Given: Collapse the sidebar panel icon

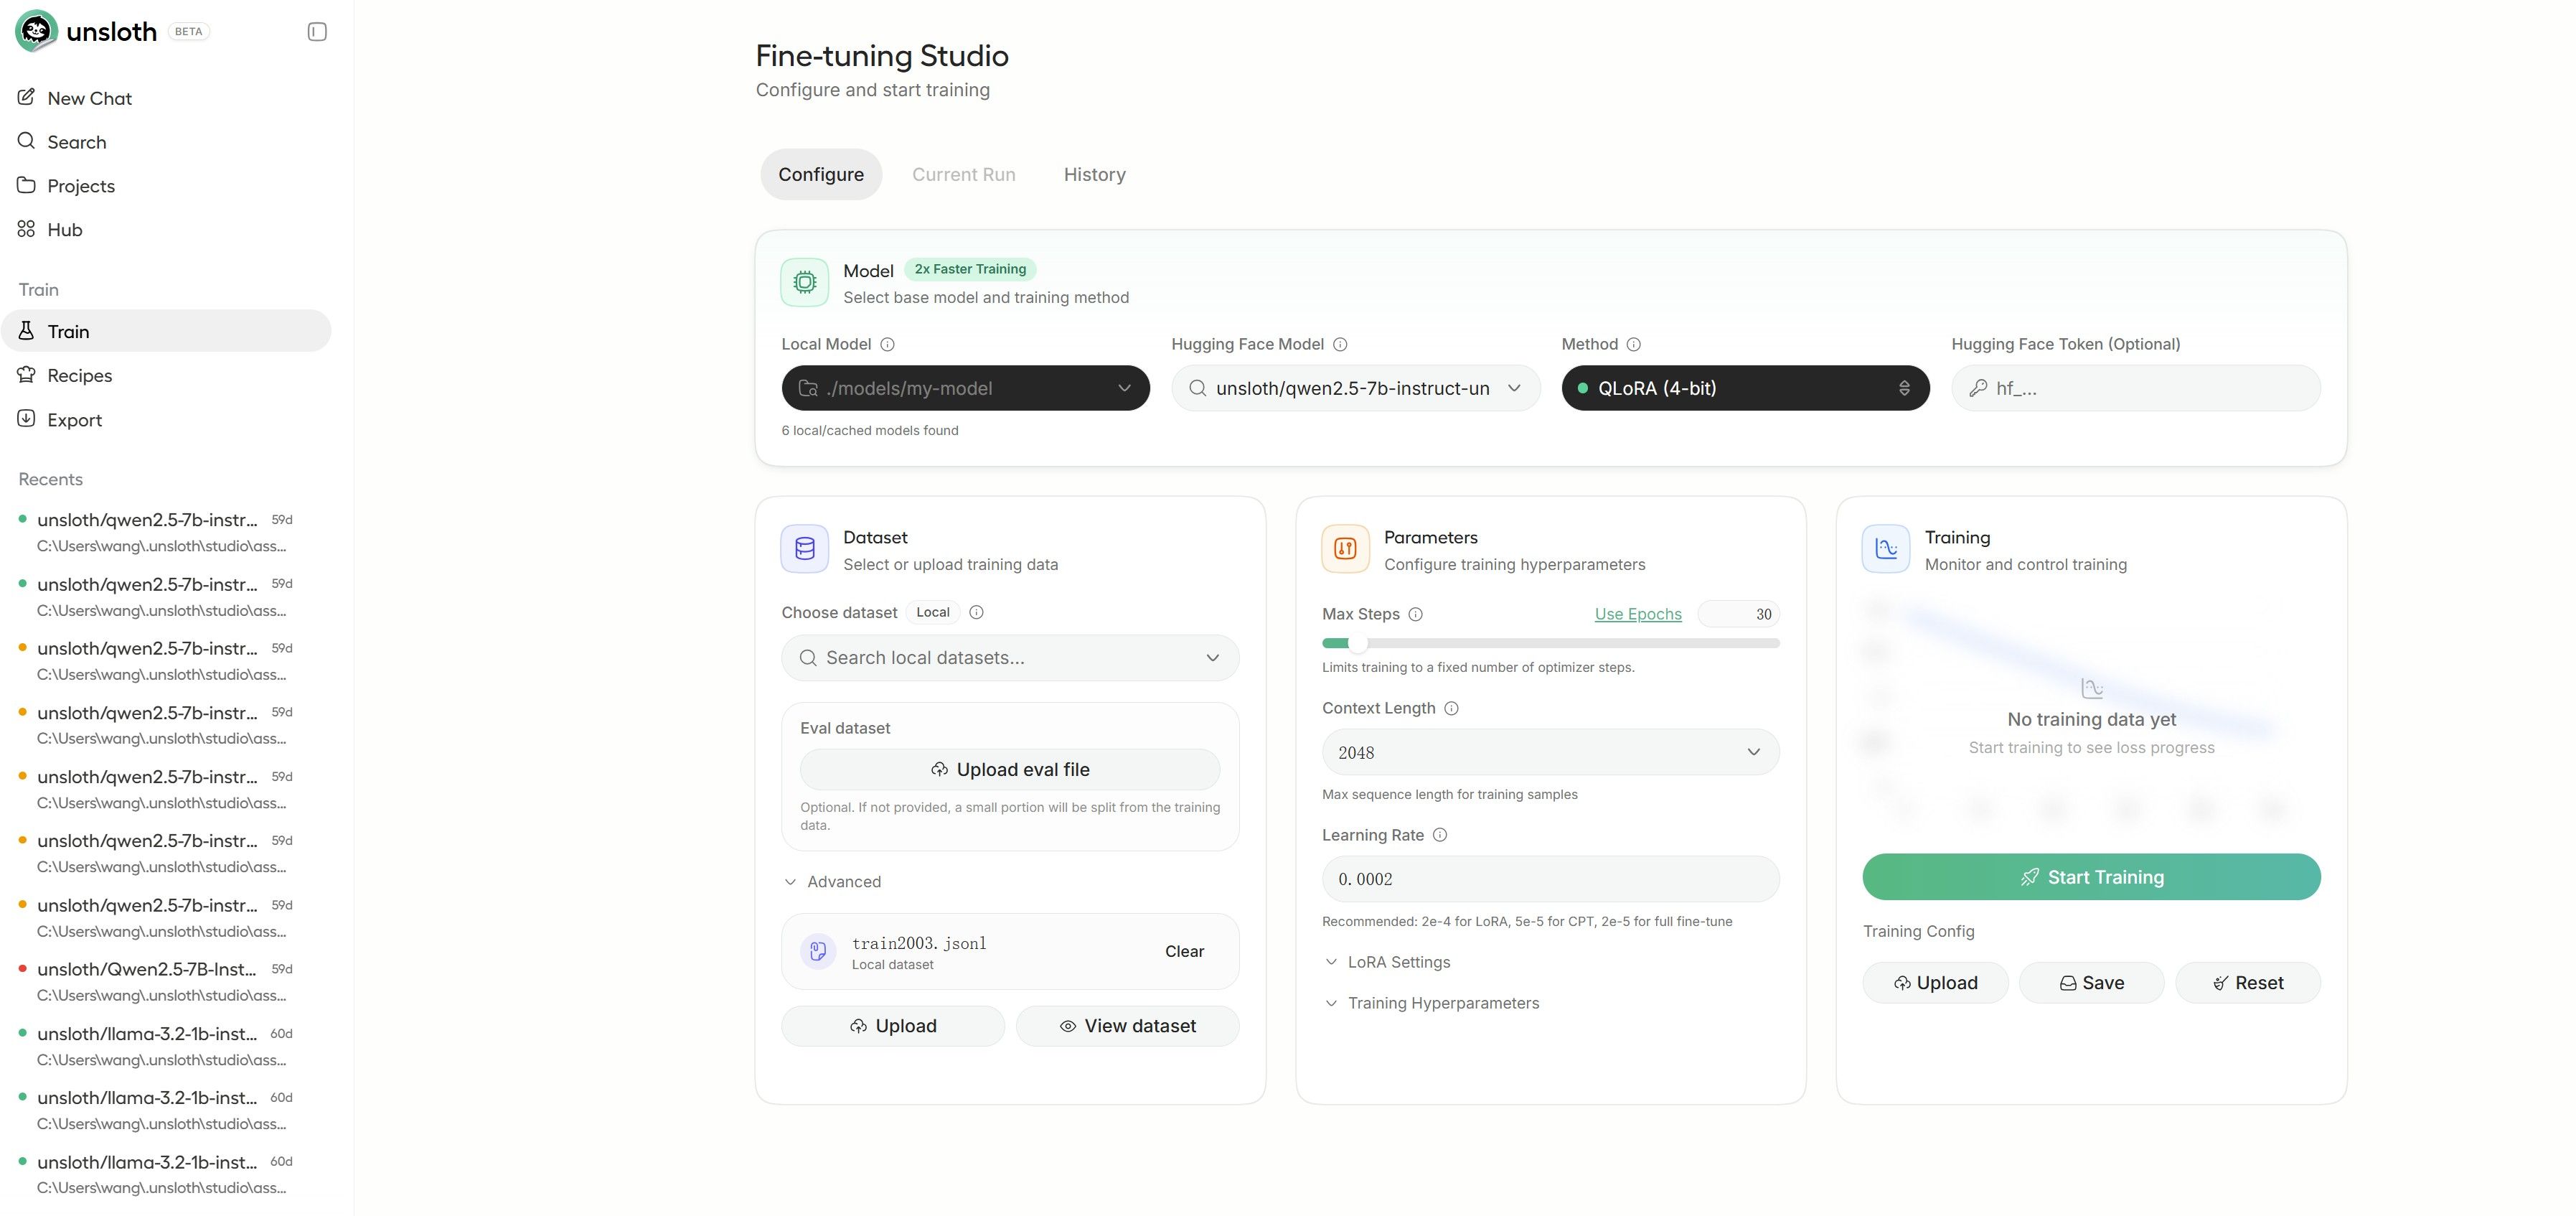Looking at the screenshot, I should pos(317,32).
